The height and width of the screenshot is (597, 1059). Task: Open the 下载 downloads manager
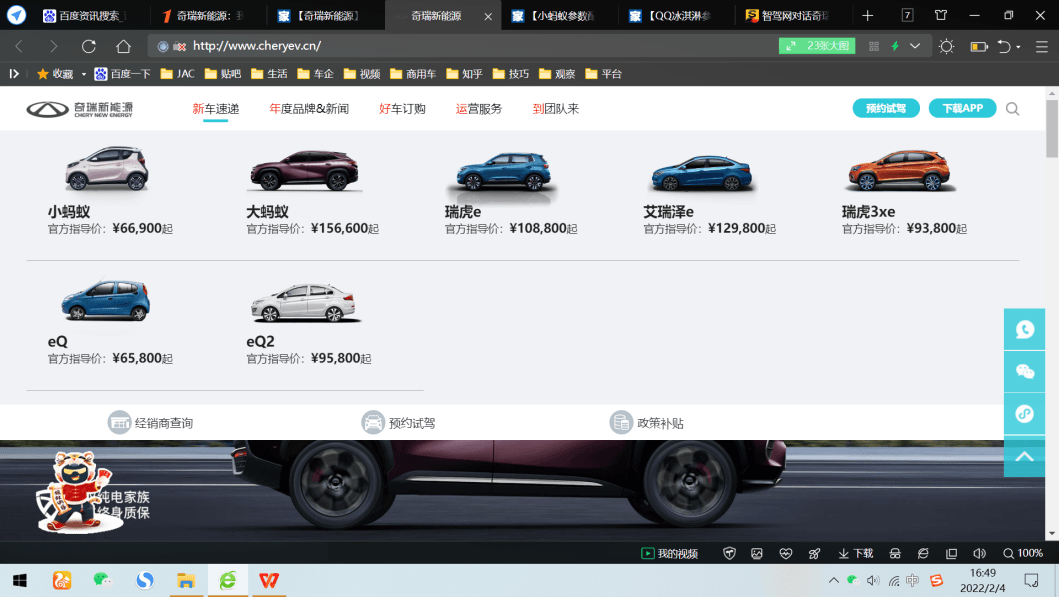(x=856, y=554)
